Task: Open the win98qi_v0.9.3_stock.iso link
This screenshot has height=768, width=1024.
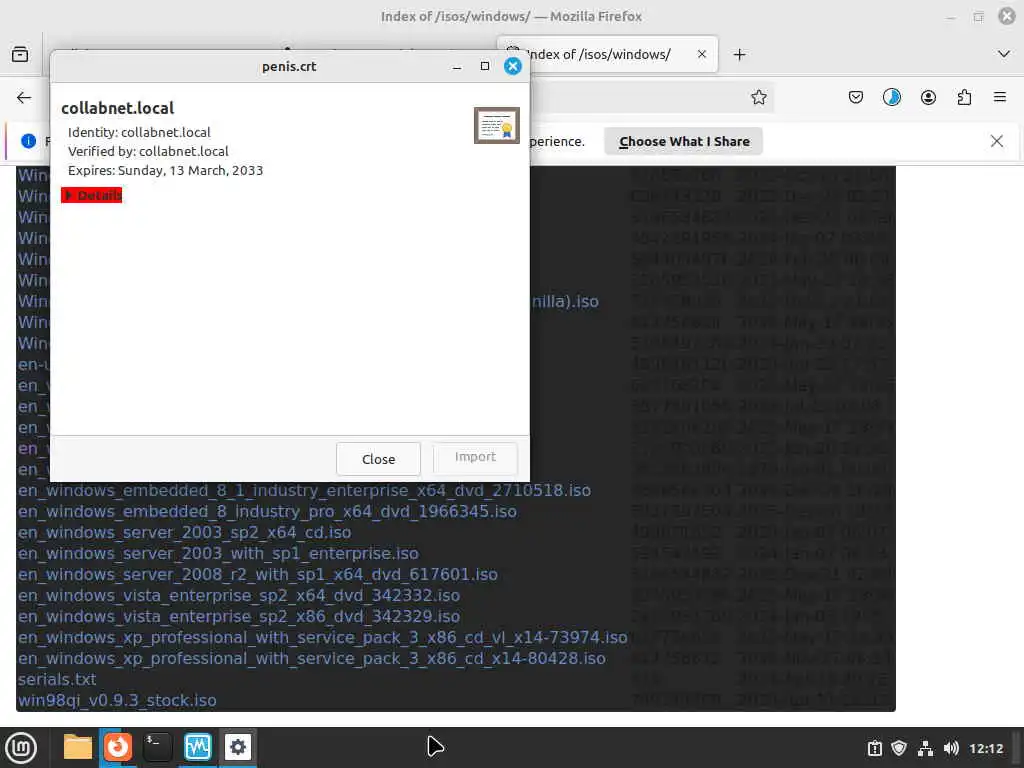Action: (117, 700)
